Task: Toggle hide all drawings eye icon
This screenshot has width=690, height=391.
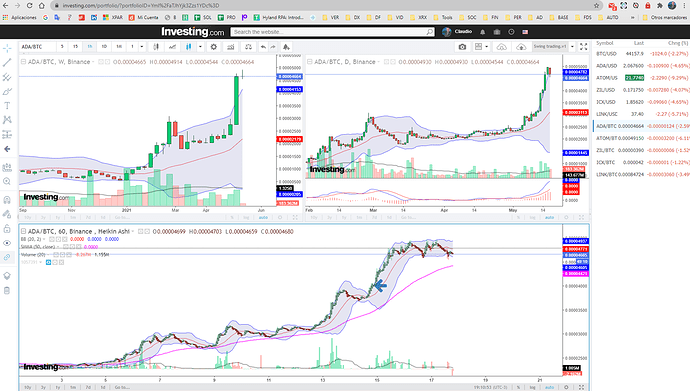Action: (7, 243)
